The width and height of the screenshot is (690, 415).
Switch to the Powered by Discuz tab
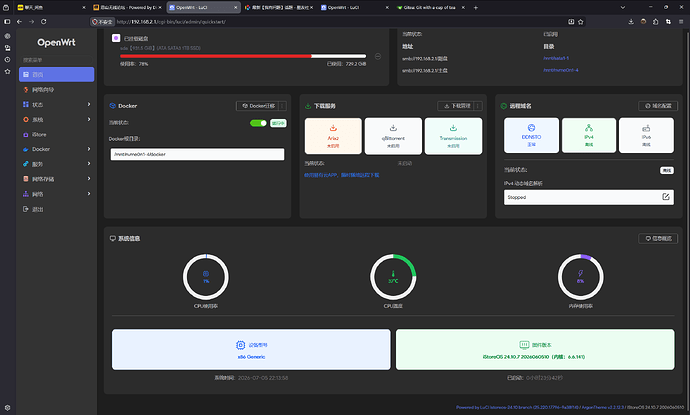[x=127, y=7]
